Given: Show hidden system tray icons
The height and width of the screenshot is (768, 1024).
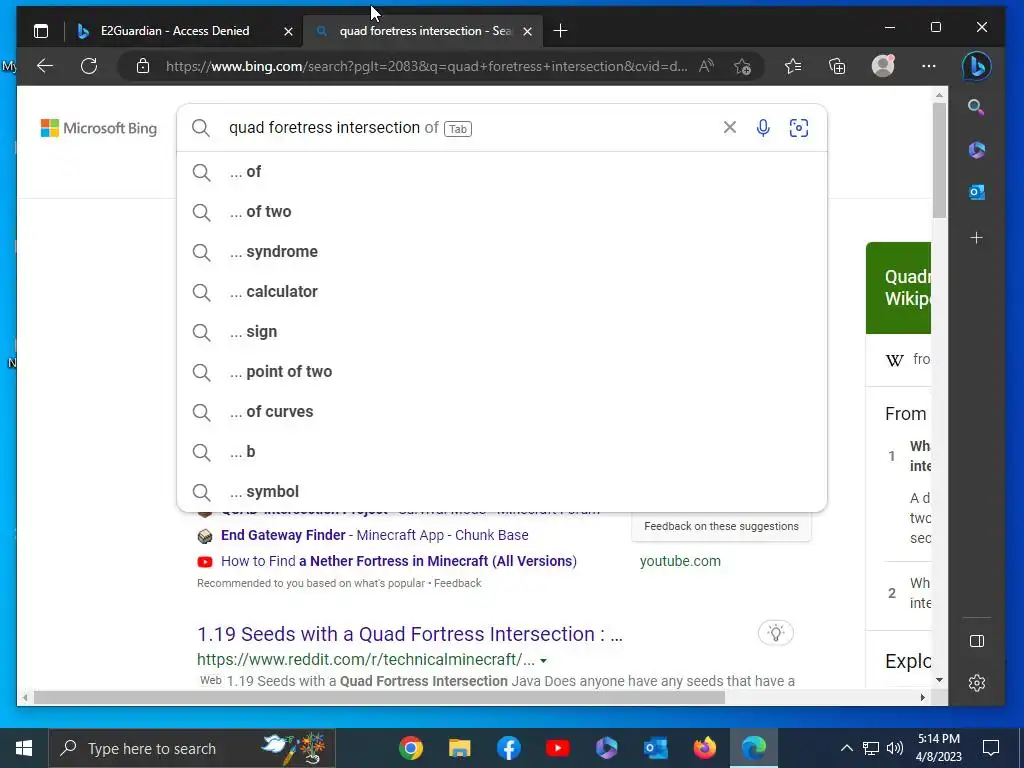Looking at the screenshot, I should point(846,748).
